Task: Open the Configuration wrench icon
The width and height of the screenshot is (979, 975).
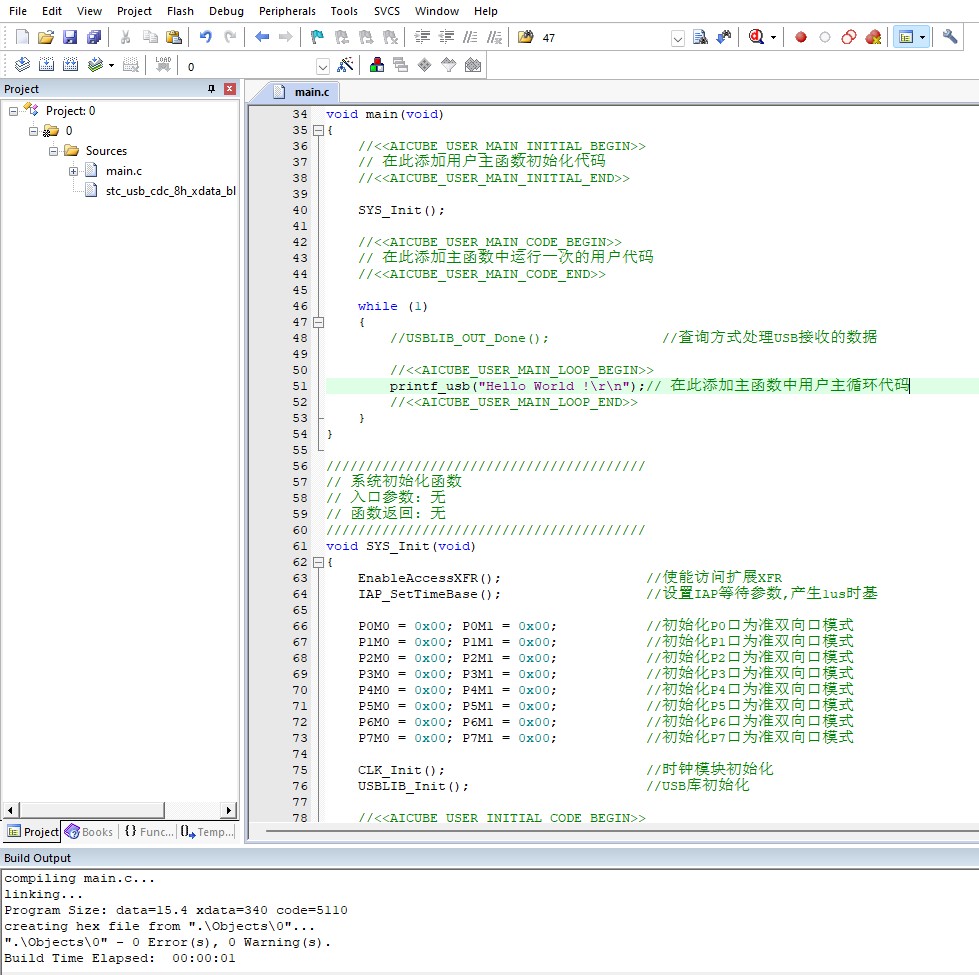Action: [950, 37]
